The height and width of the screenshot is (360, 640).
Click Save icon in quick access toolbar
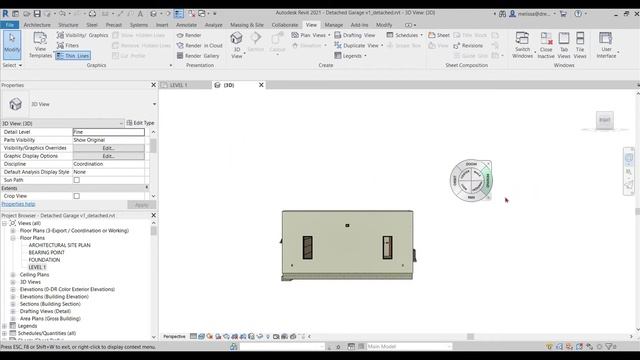pyautogui.click(x=37, y=13)
